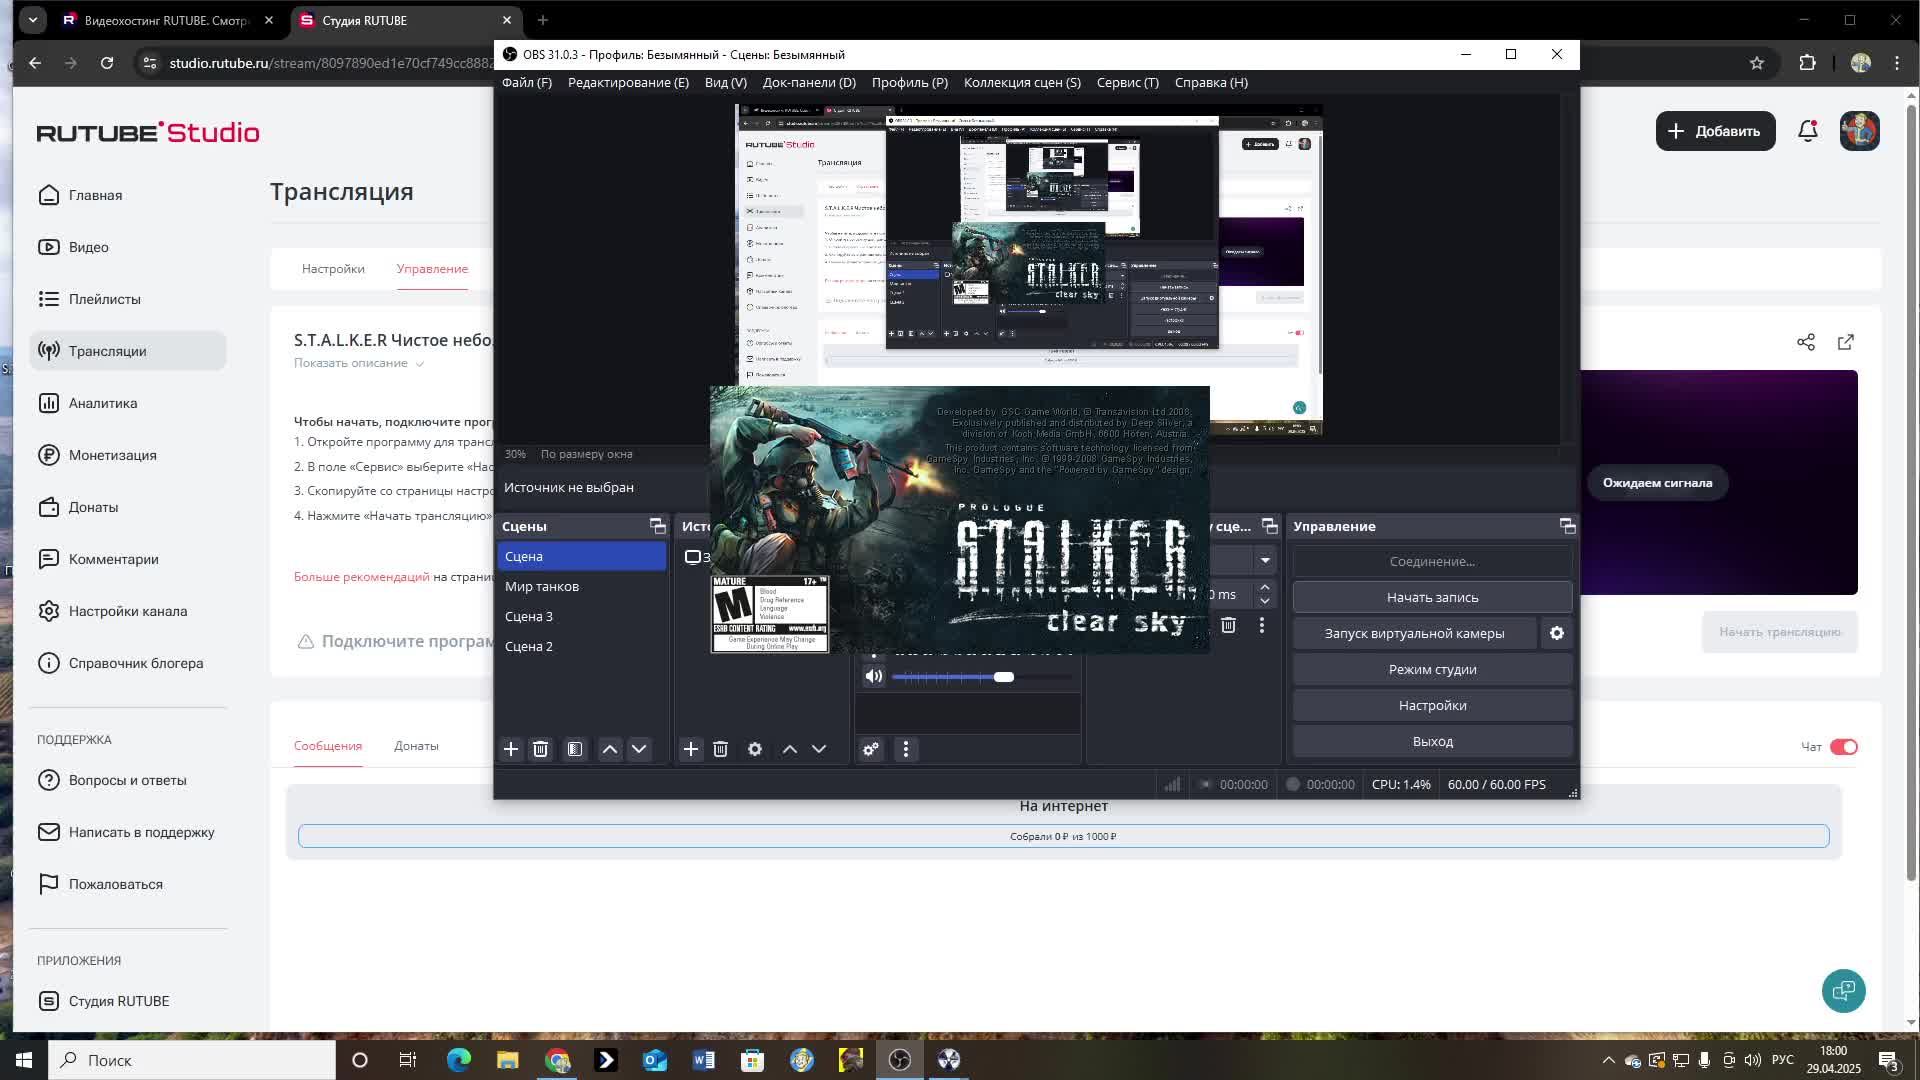Mute audio by clicking the speaker icon
The width and height of the screenshot is (1920, 1080).
[873, 676]
